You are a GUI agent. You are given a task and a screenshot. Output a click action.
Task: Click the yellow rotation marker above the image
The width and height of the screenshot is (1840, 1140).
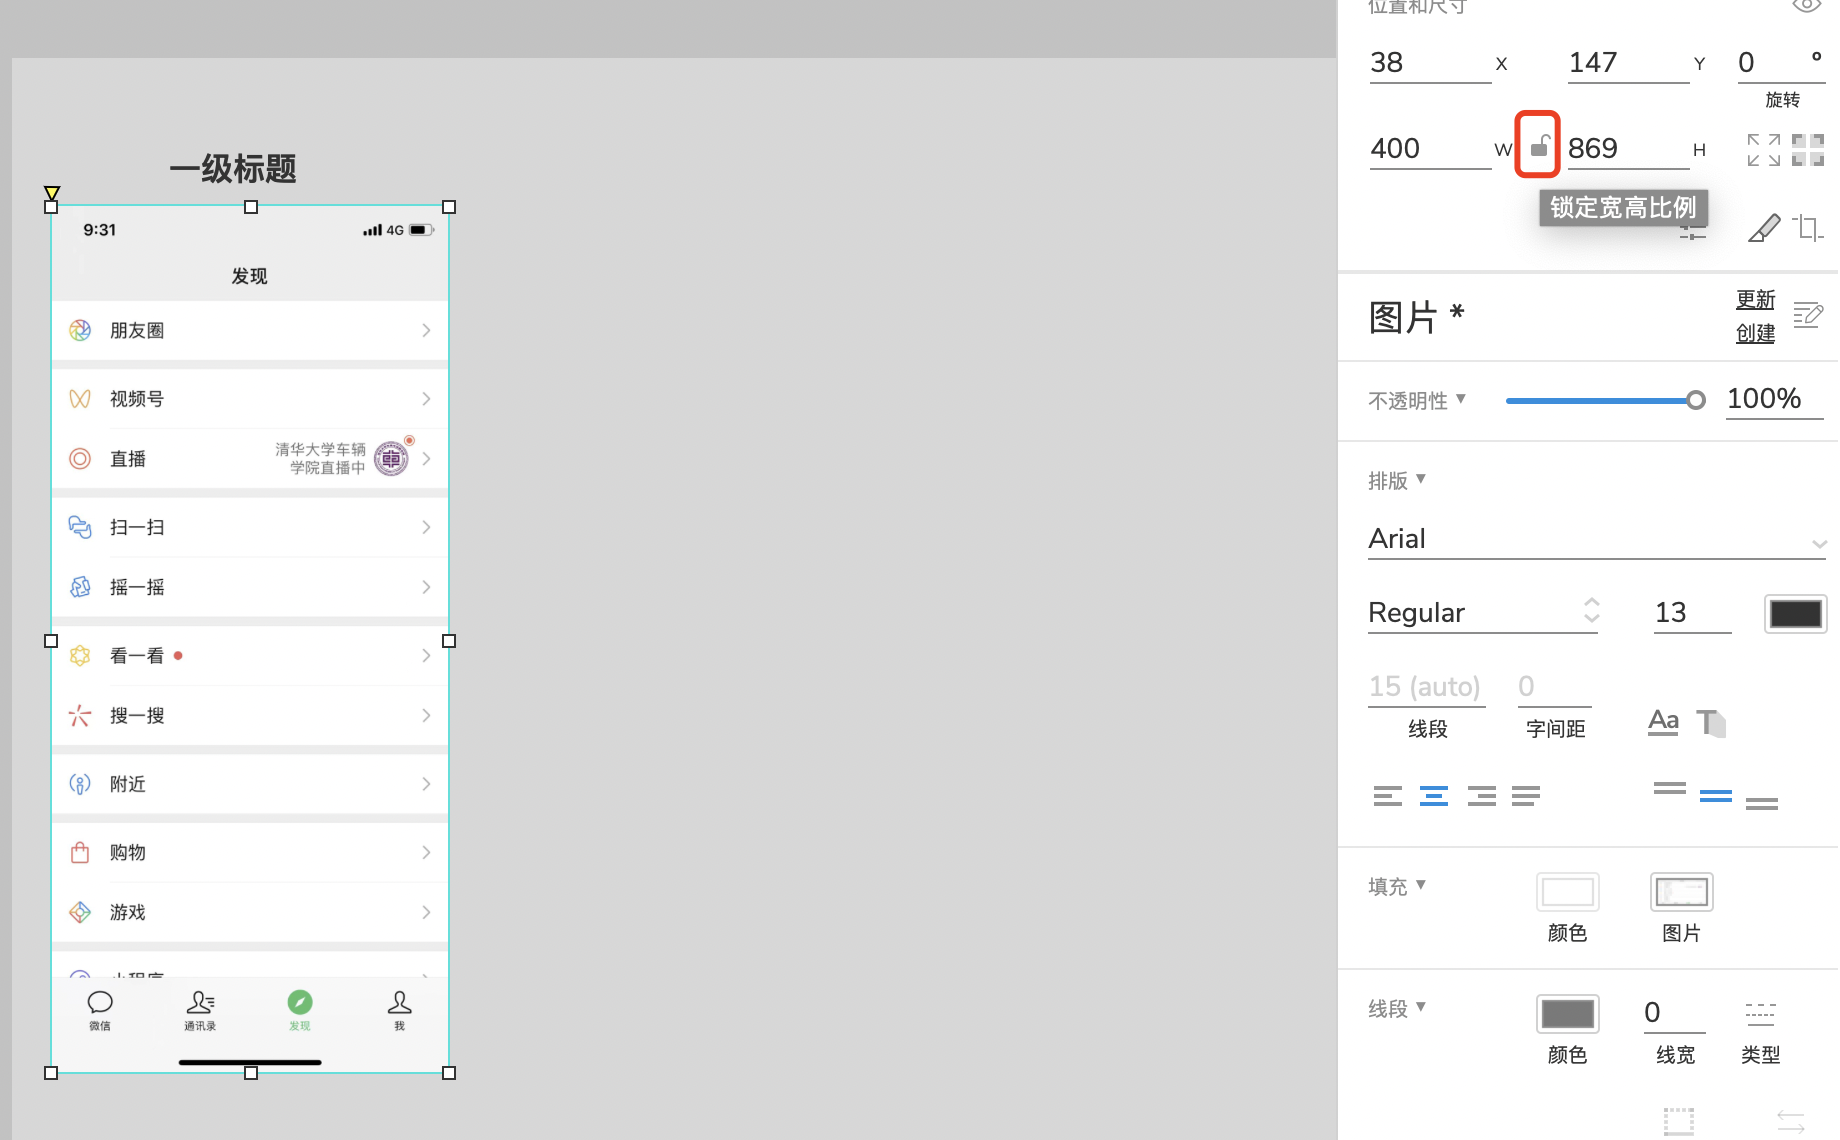point(52,192)
